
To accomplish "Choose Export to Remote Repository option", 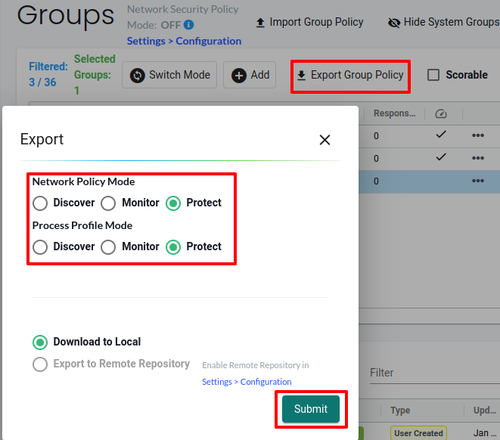I will click(x=40, y=364).
